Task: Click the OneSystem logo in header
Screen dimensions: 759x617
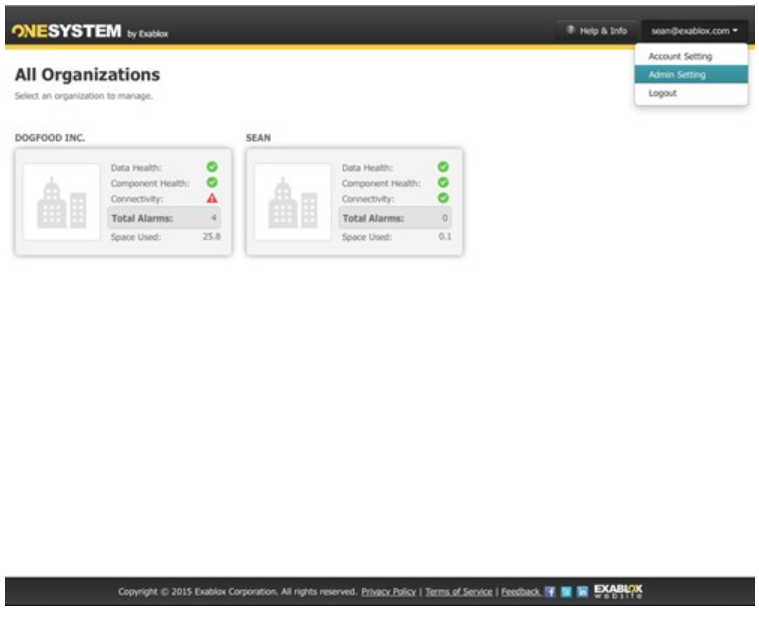Action: pyautogui.click(x=90, y=31)
